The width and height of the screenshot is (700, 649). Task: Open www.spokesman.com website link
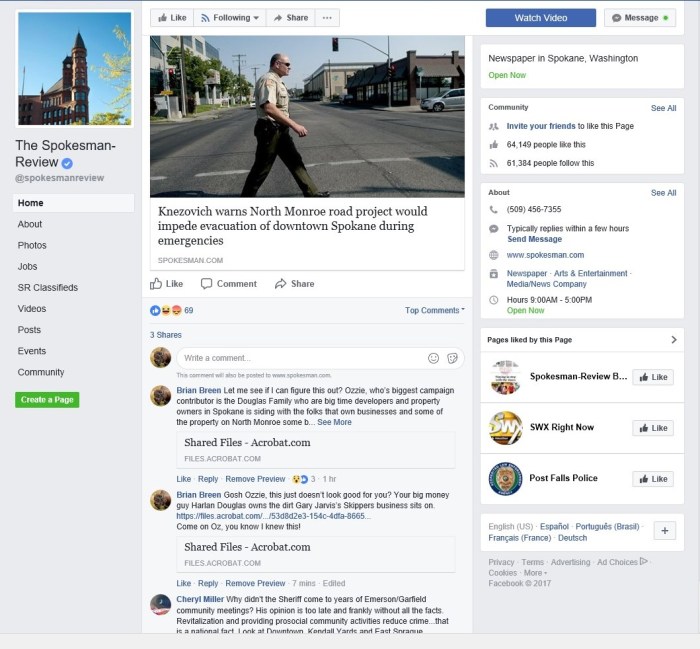click(x=545, y=255)
